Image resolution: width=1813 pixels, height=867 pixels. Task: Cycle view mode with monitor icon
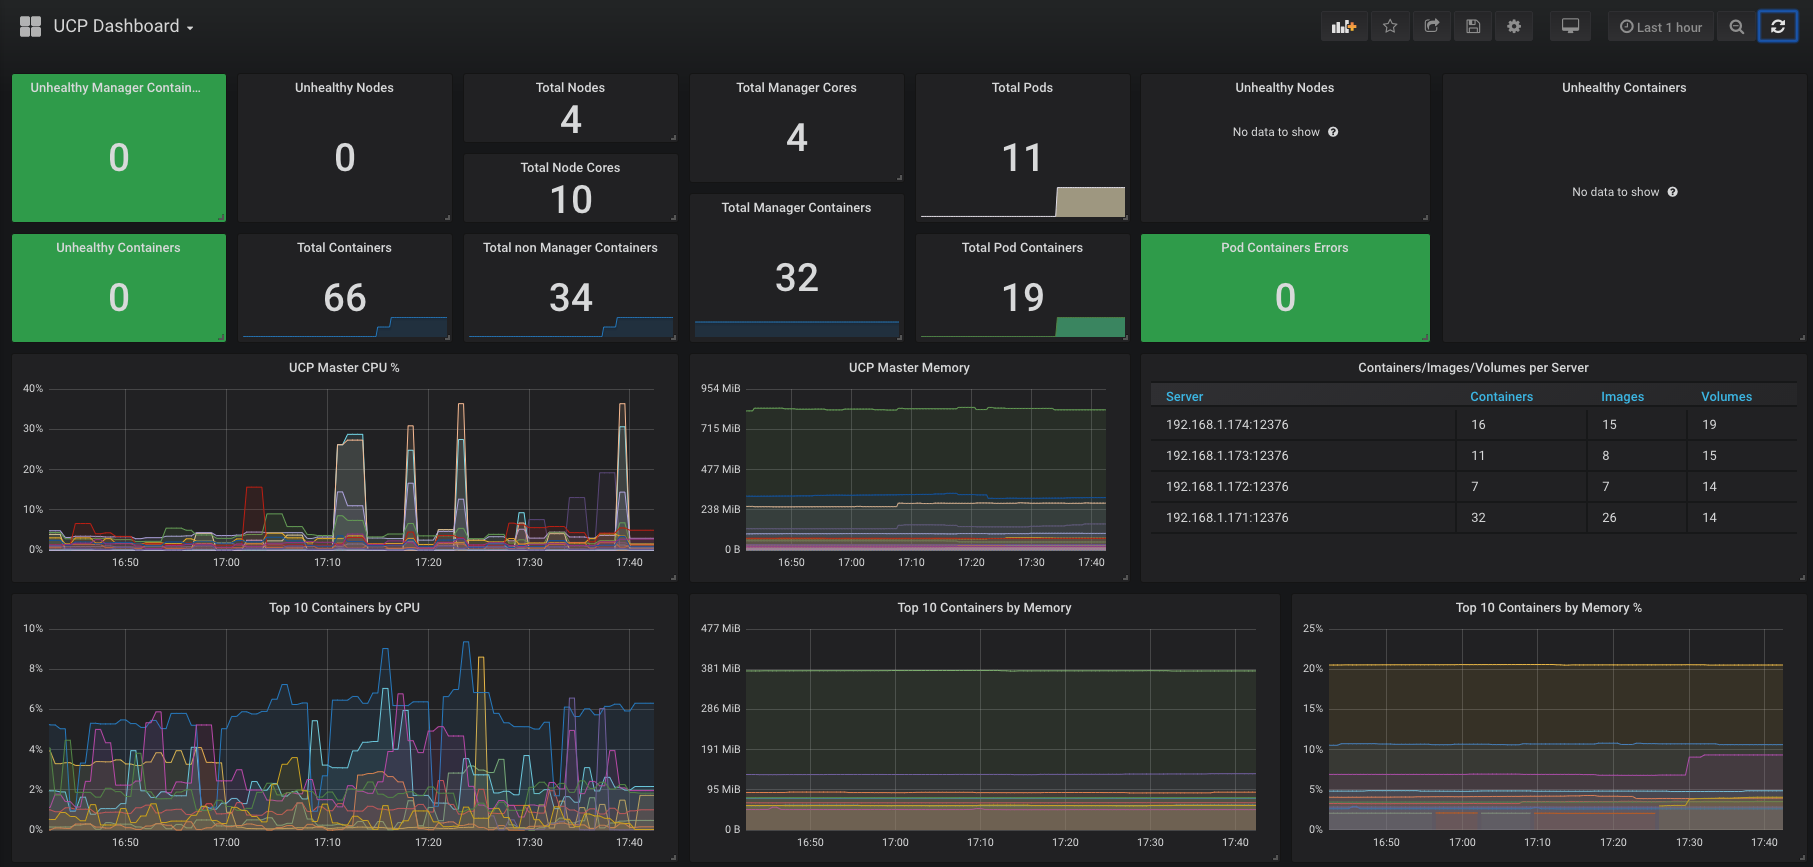(1571, 27)
